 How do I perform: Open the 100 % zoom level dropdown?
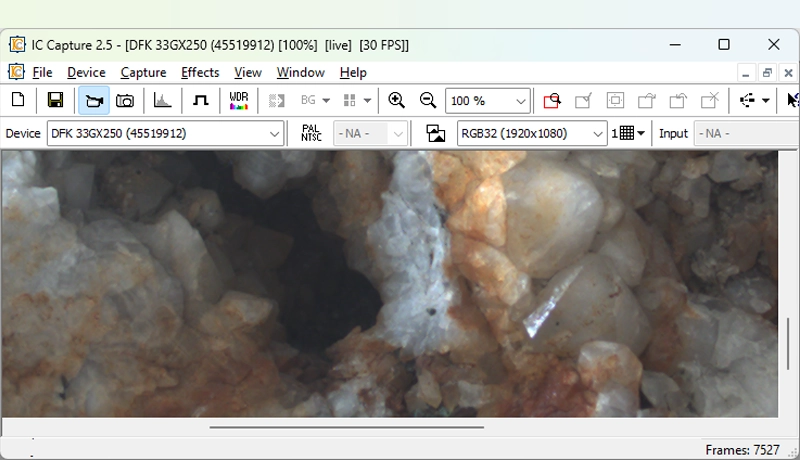[520, 101]
